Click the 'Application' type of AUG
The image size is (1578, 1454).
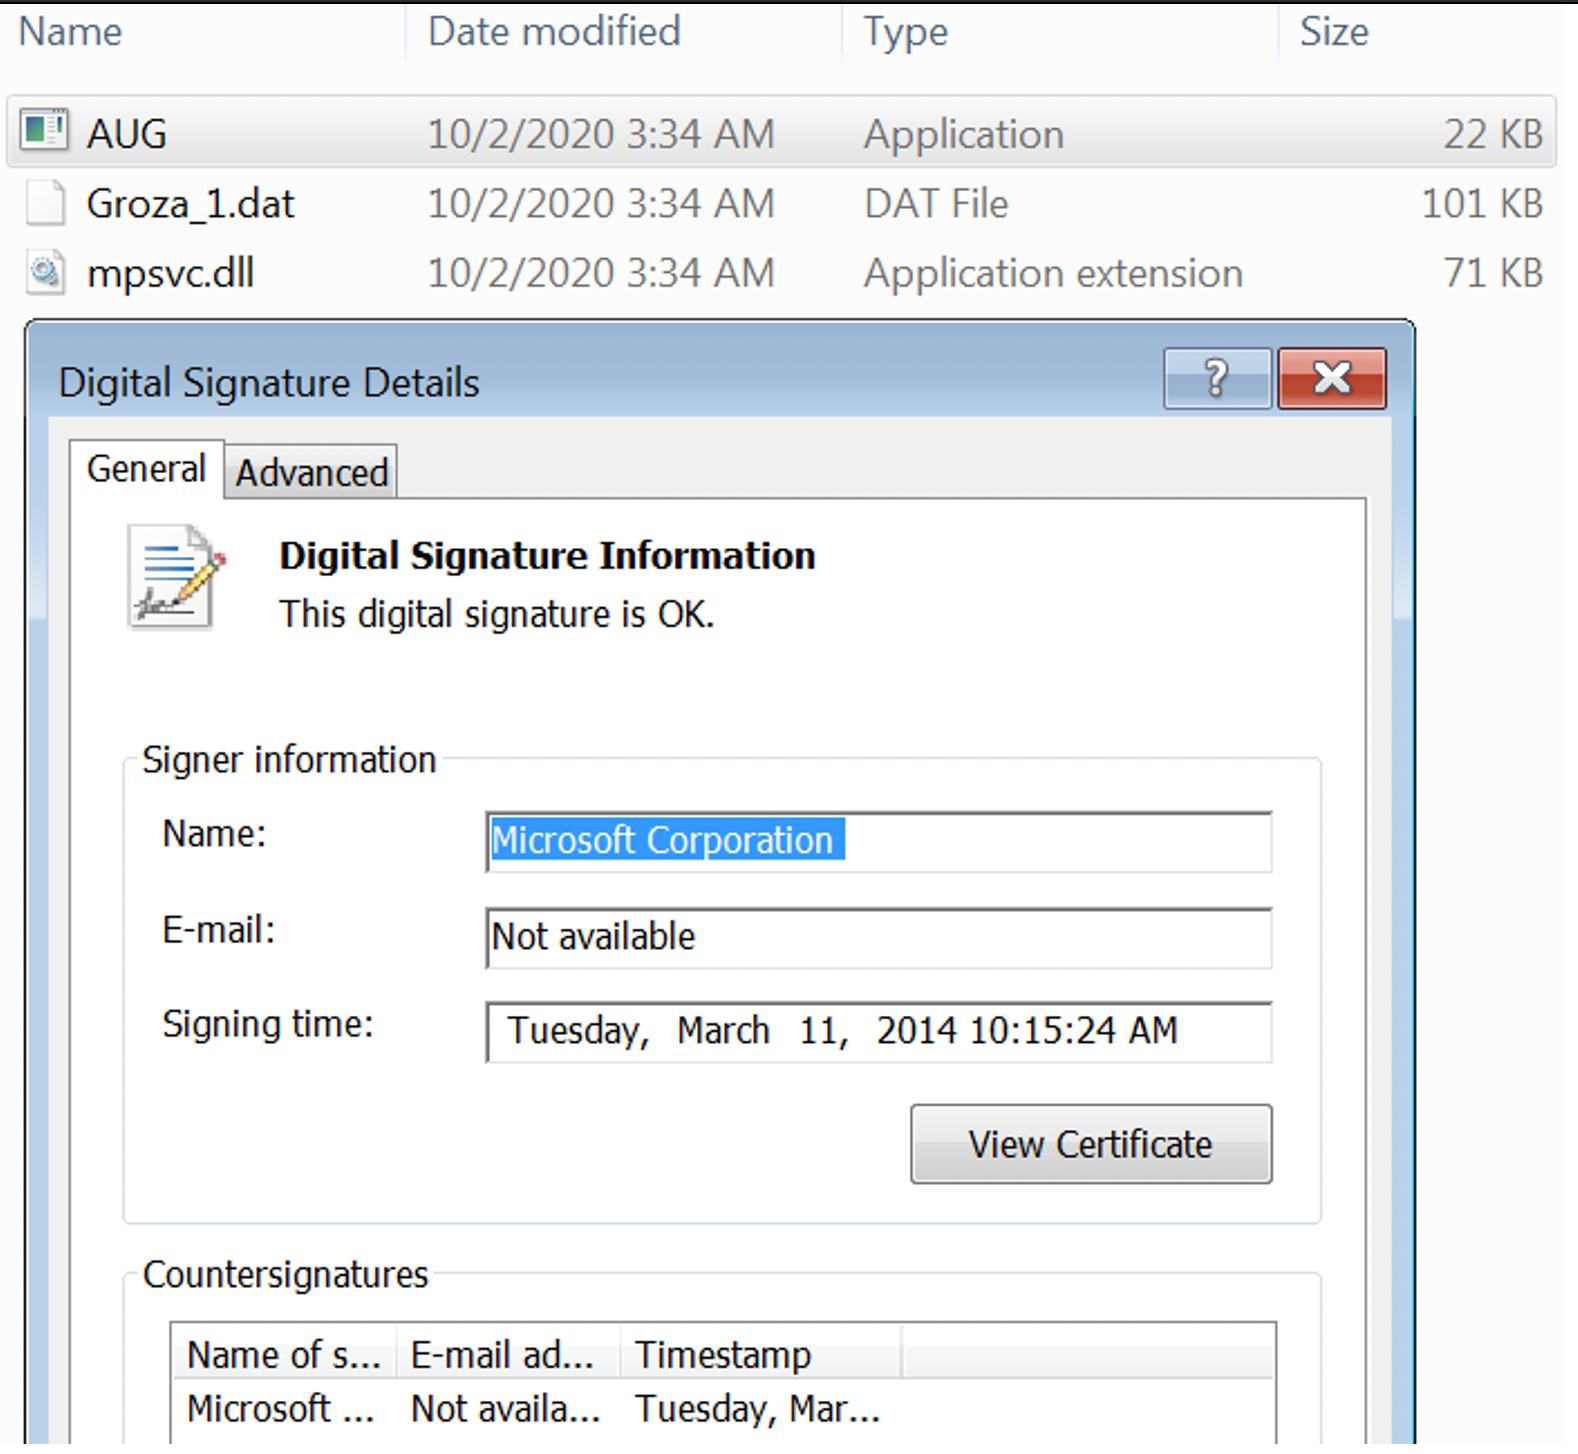[964, 134]
